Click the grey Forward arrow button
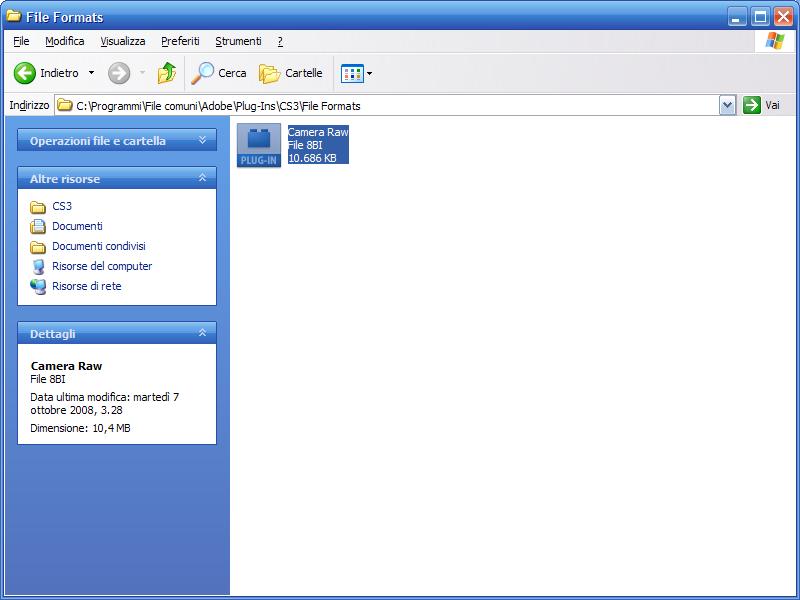 tap(119, 73)
